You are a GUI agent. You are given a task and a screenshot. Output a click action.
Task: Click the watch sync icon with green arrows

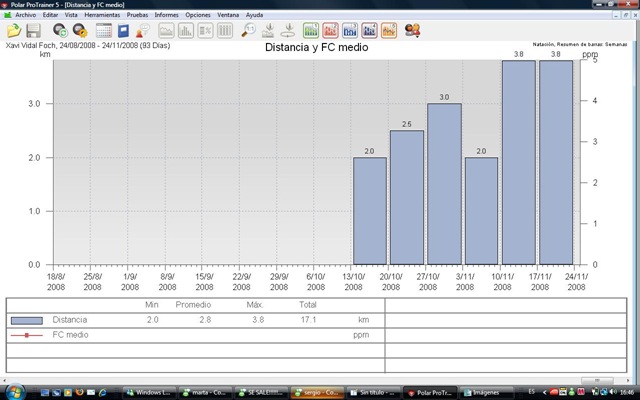60,31
